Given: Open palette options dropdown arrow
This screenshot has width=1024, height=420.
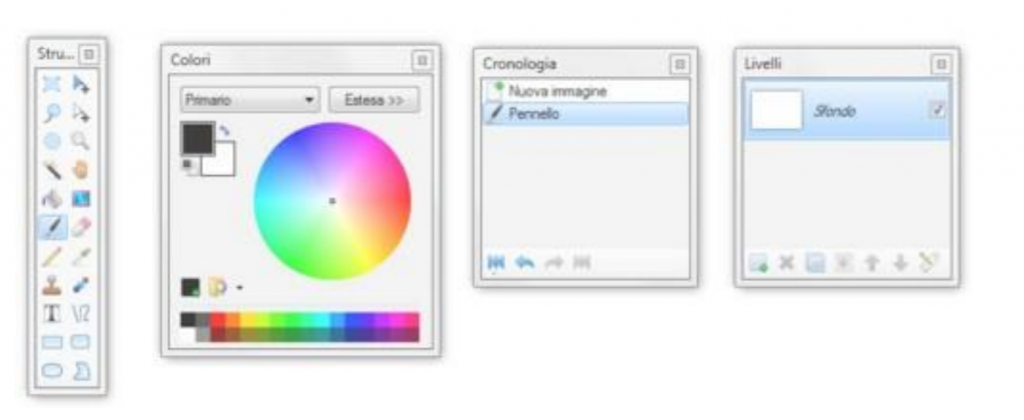Looking at the screenshot, I should coord(240,287).
